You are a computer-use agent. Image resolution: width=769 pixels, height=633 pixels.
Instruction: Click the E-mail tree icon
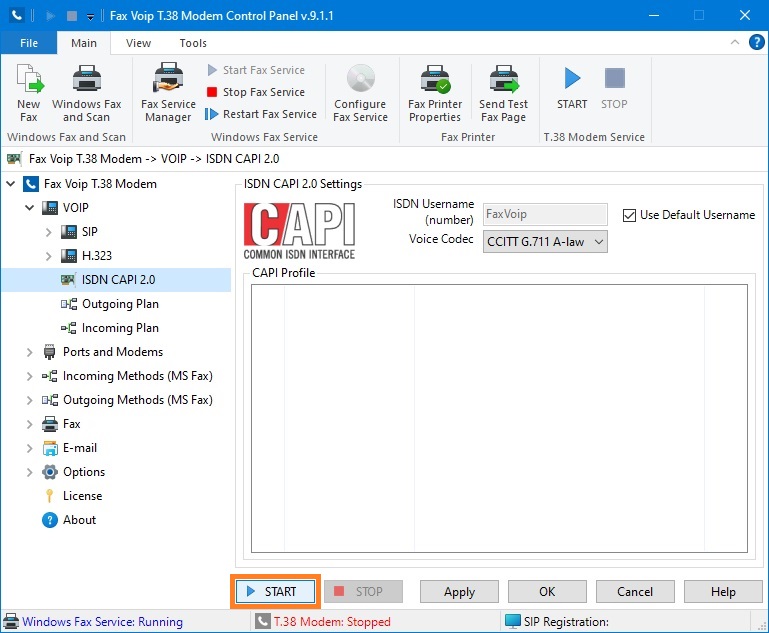[x=50, y=448]
